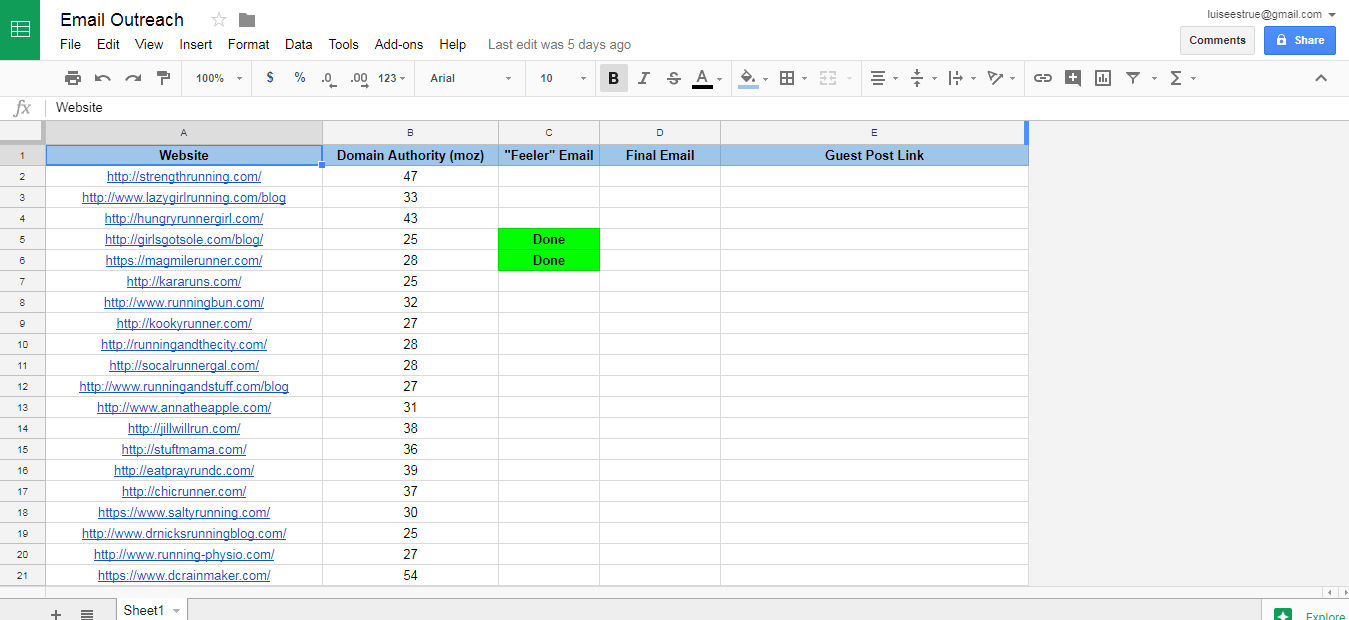Click the insert comment icon

[x=1073, y=78]
